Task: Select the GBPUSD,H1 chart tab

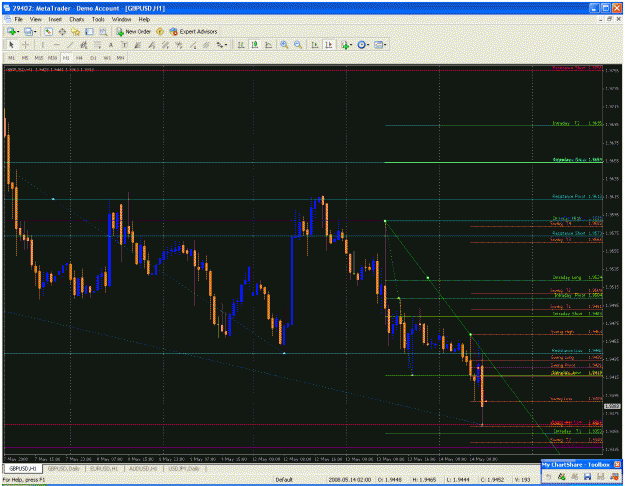Action: 22,468
